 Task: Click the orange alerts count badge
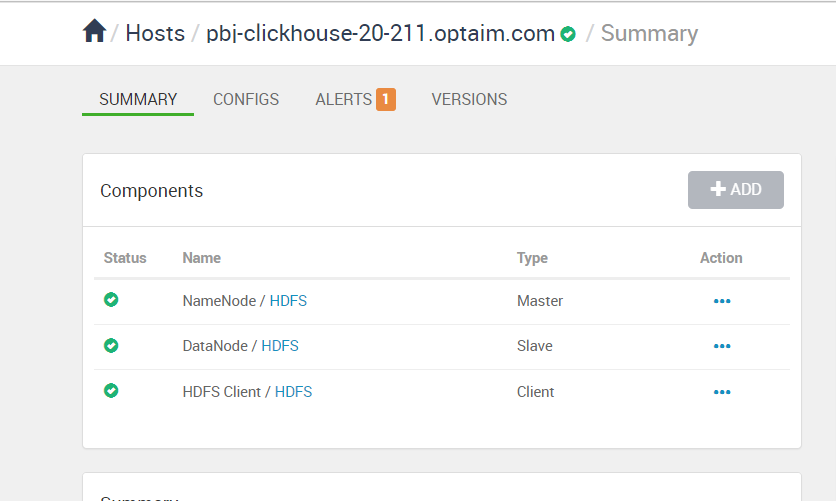coord(385,99)
